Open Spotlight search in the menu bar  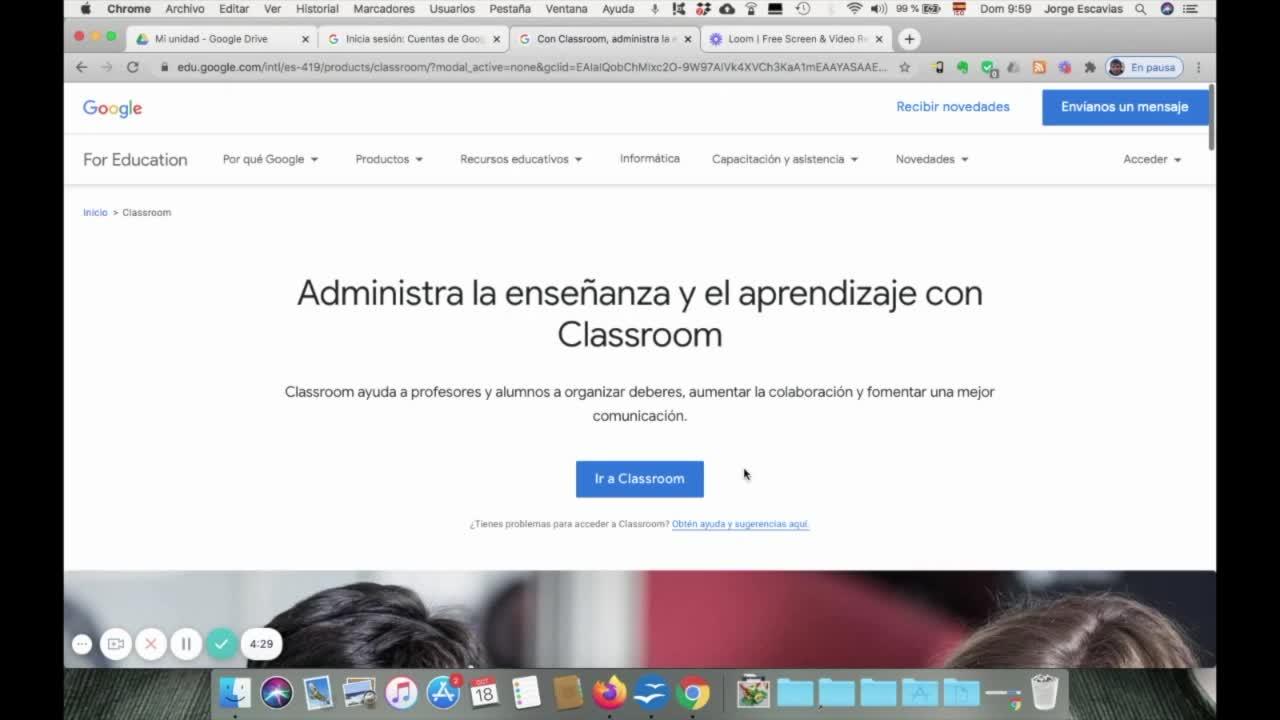1140,9
